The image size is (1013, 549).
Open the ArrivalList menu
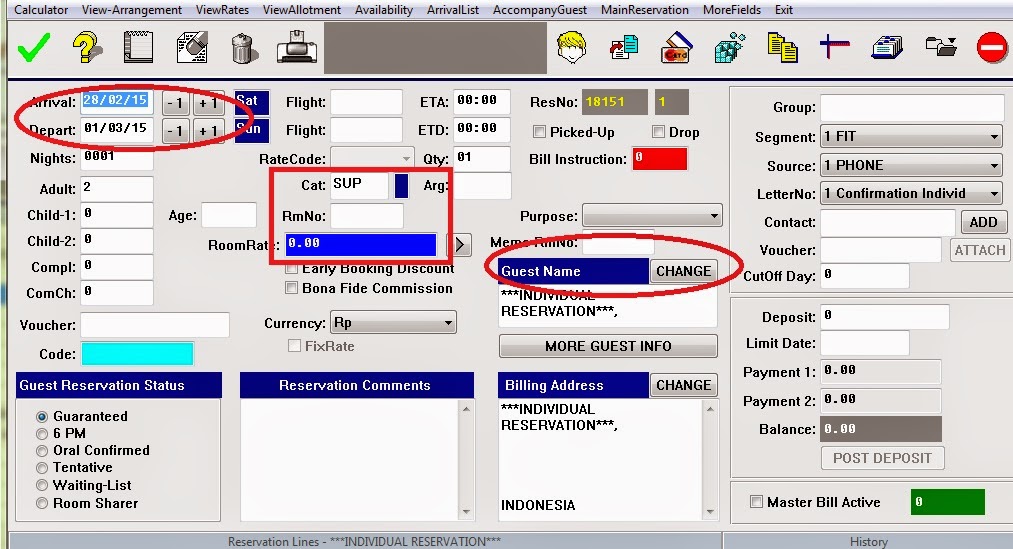453,10
